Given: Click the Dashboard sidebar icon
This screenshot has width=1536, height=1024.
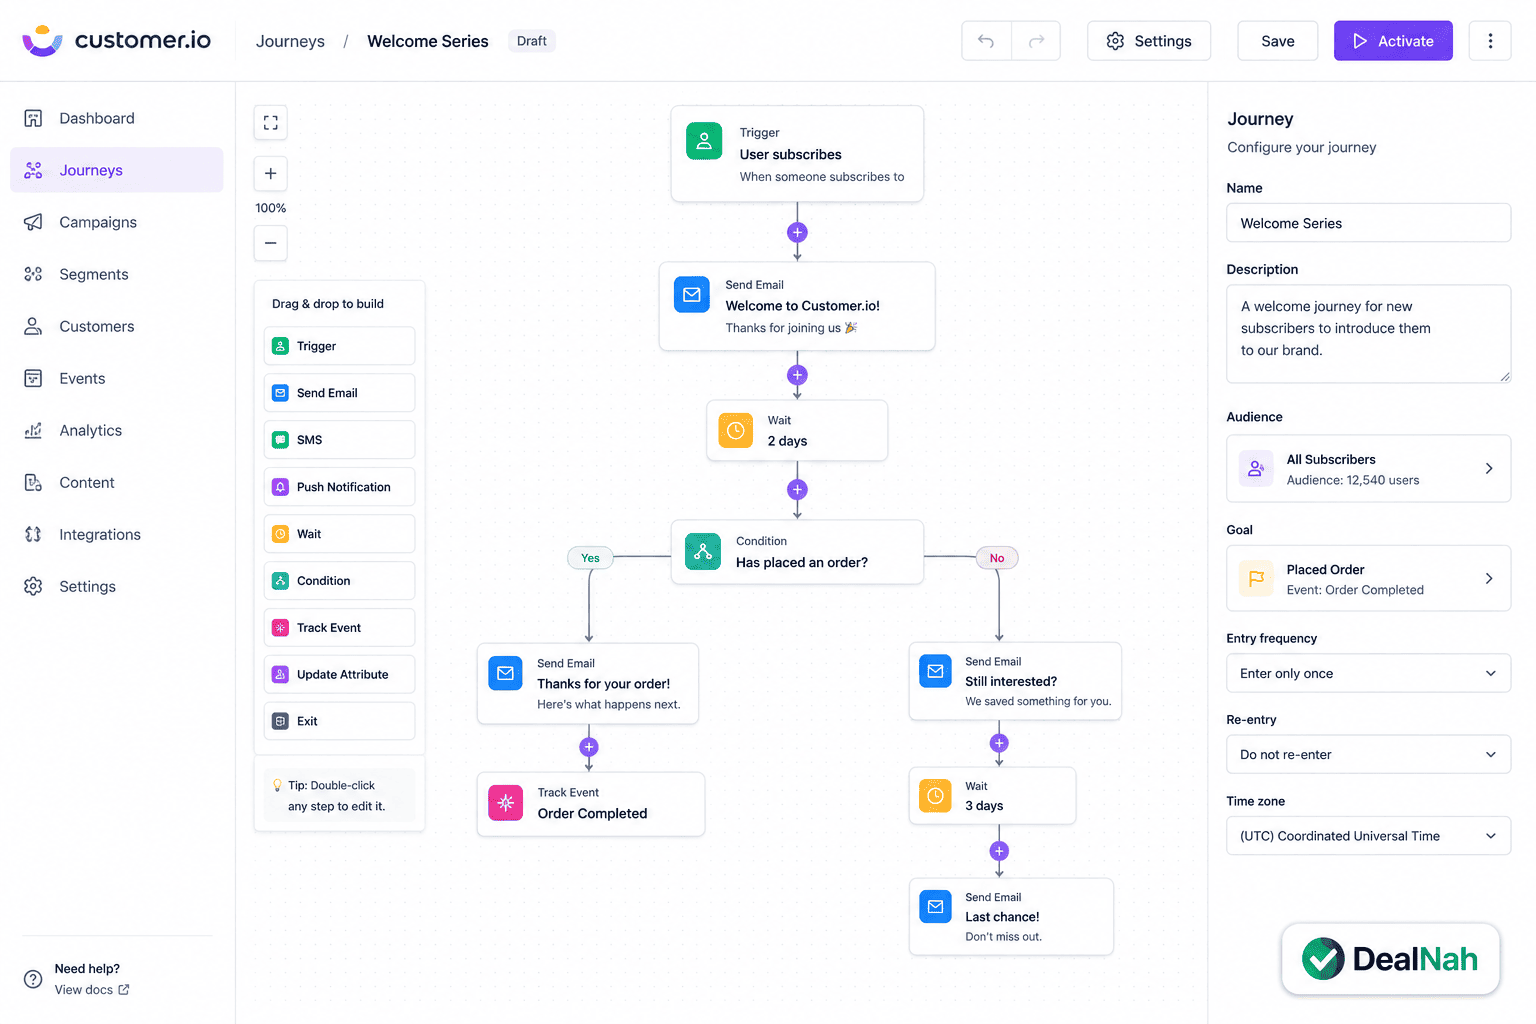Looking at the screenshot, I should point(33,118).
